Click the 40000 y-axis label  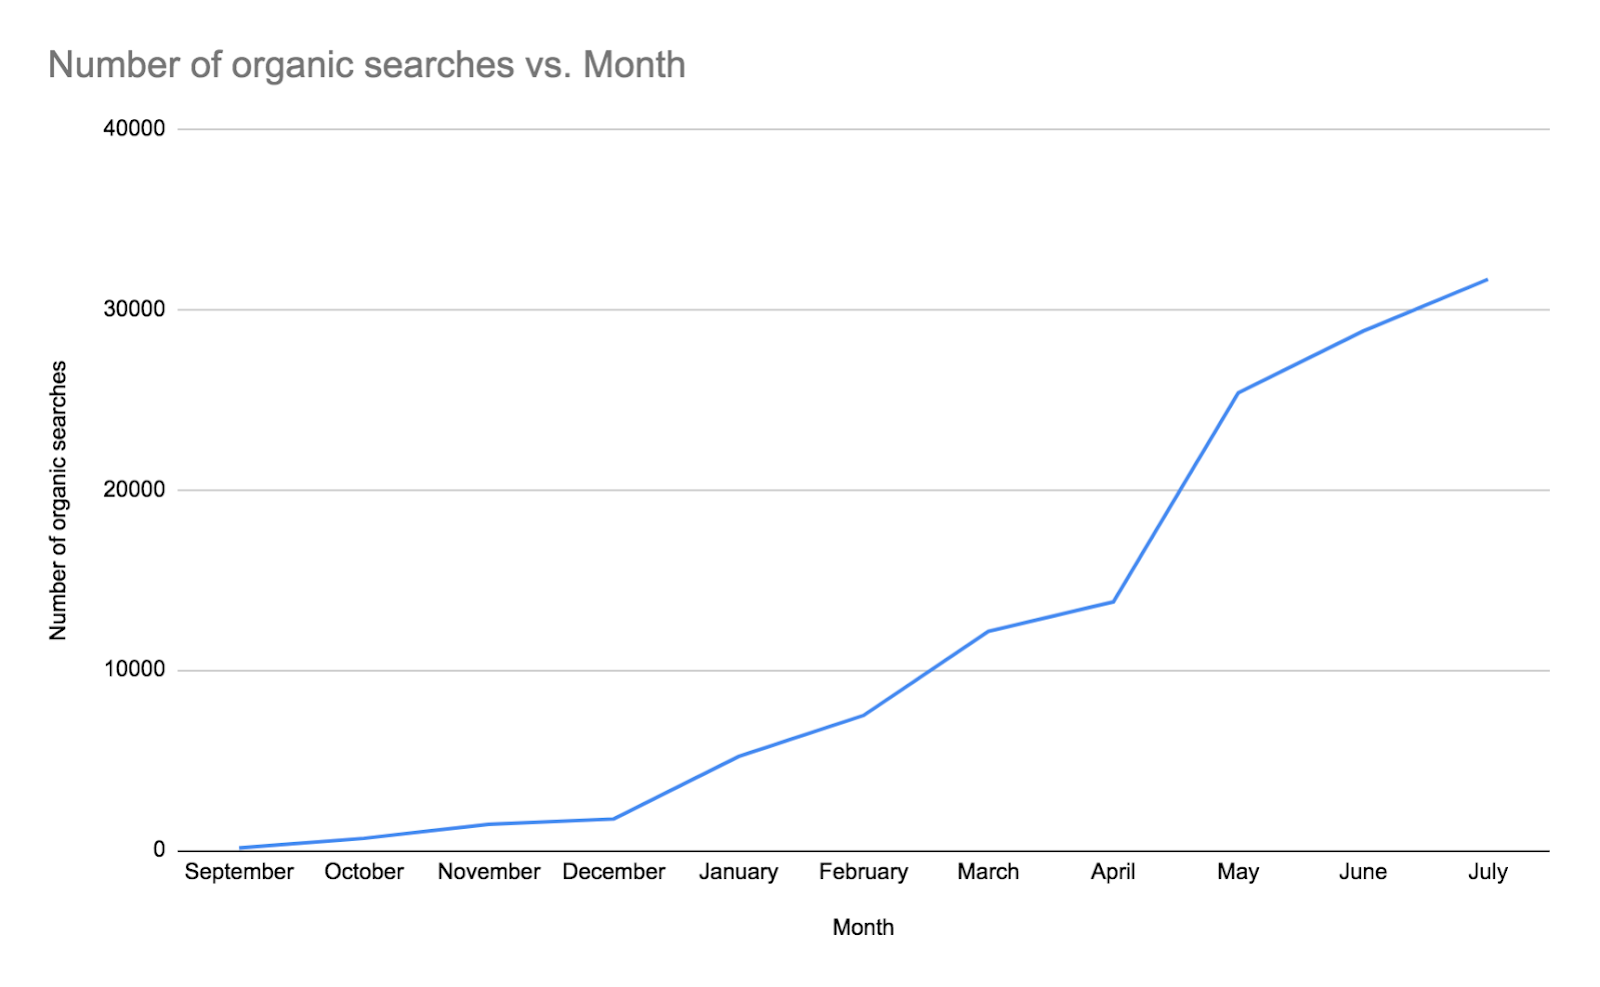pos(134,129)
